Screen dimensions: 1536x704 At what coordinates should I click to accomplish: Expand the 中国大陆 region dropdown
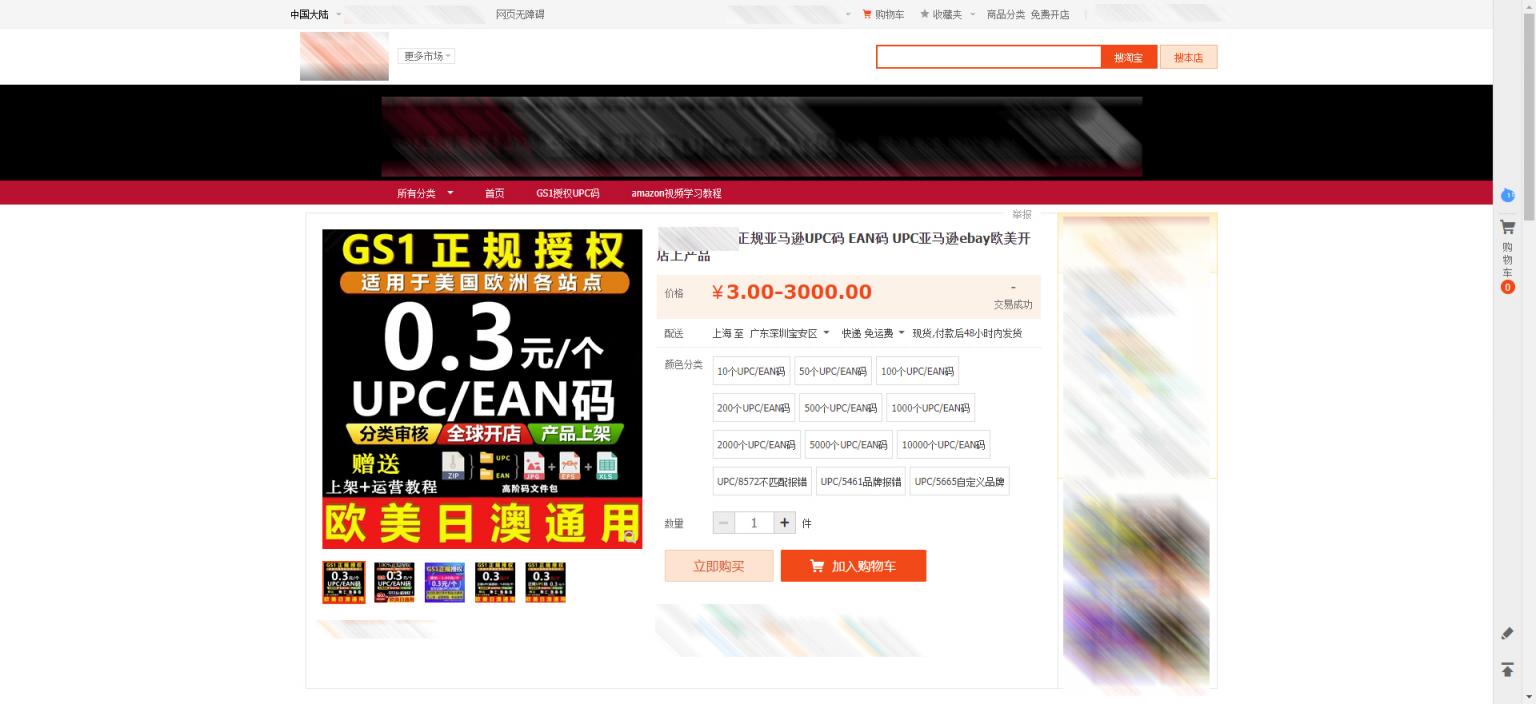coord(316,14)
